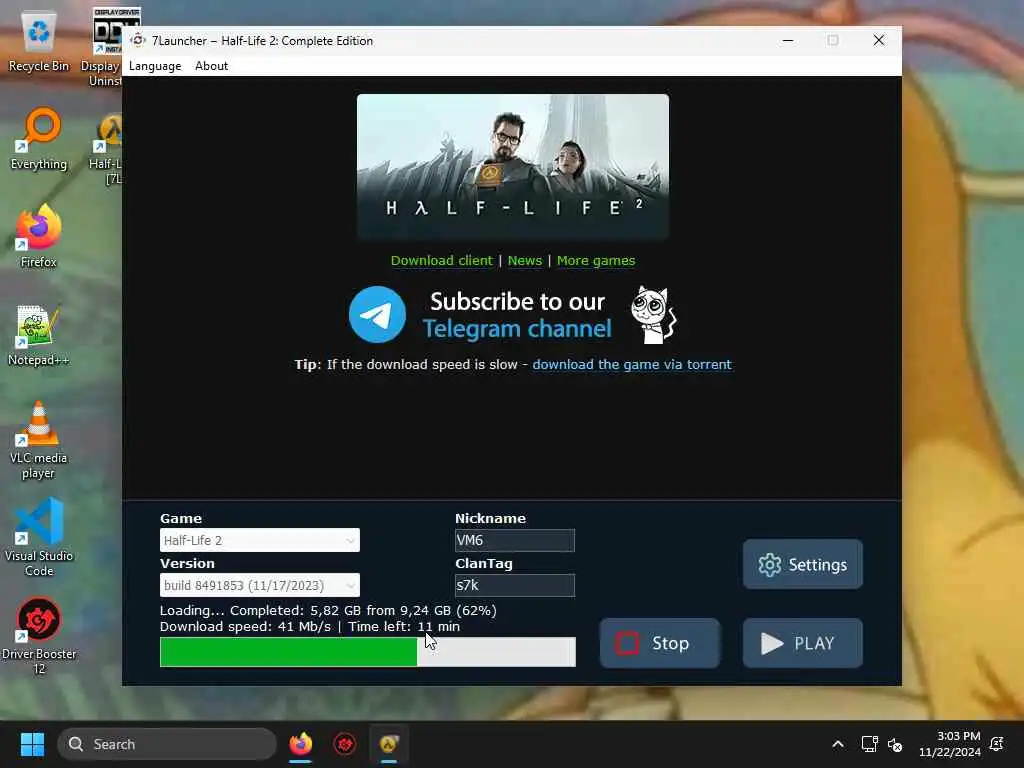The image size is (1024, 768).
Task: Follow the Download client link
Action: point(441,261)
